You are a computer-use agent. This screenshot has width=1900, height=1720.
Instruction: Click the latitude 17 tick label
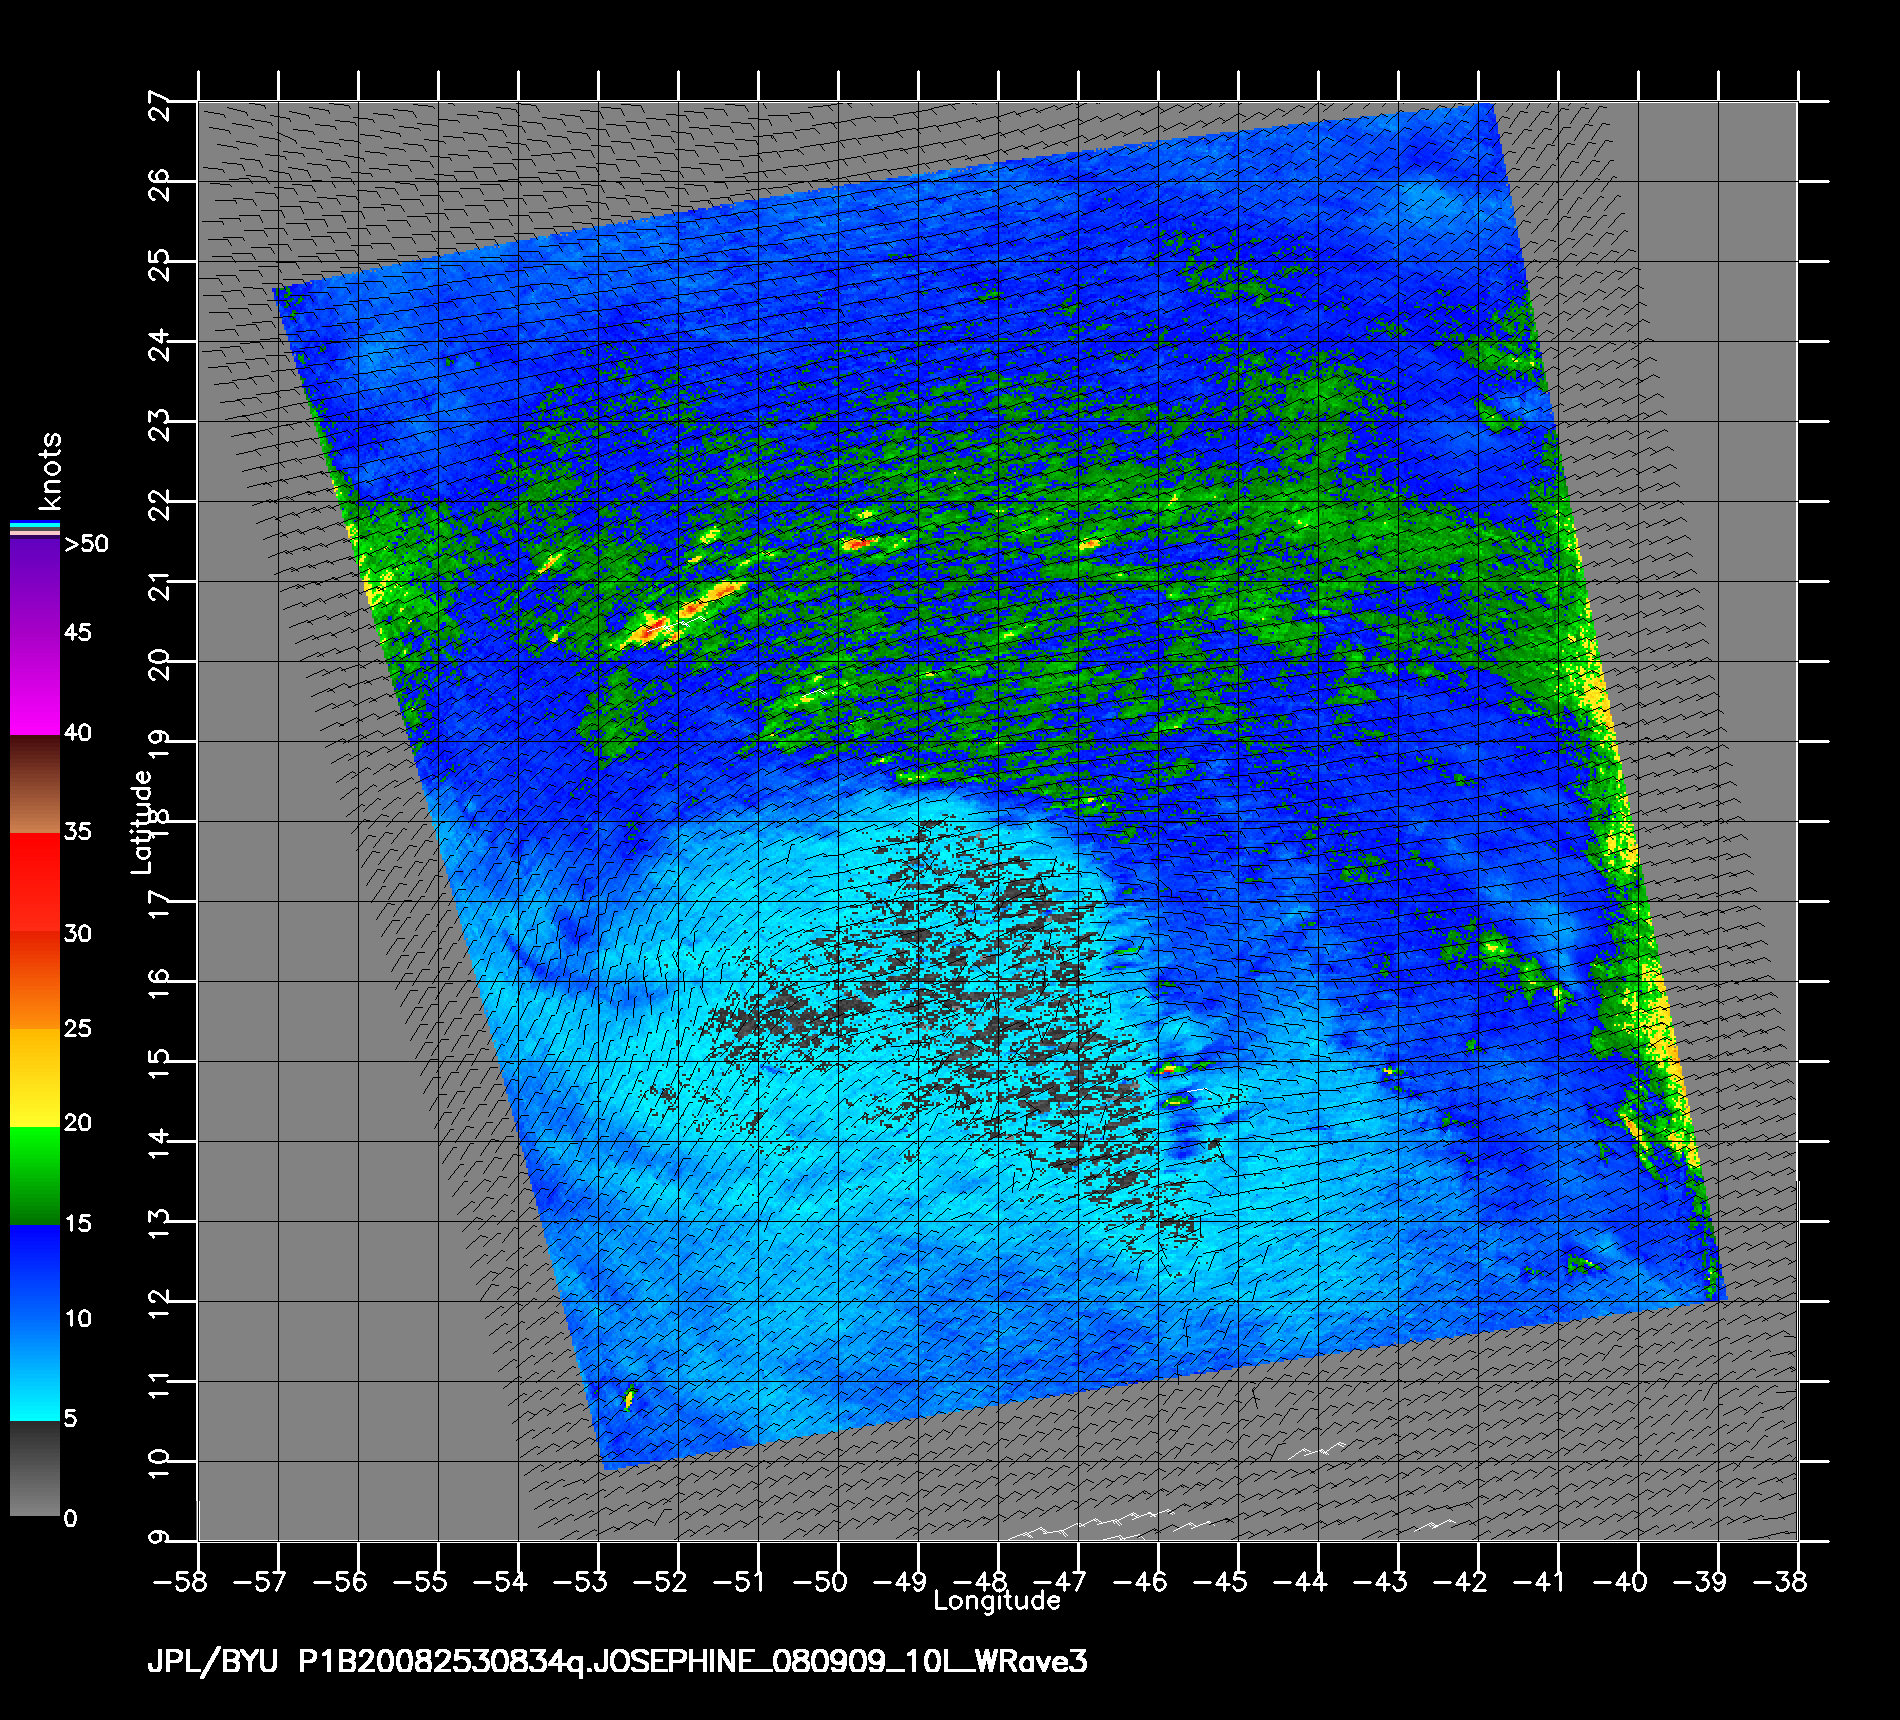tap(160, 904)
